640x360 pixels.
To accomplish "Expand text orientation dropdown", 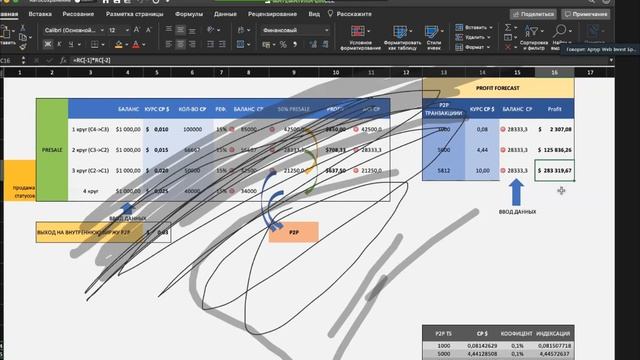I will [x=218, y=30].
